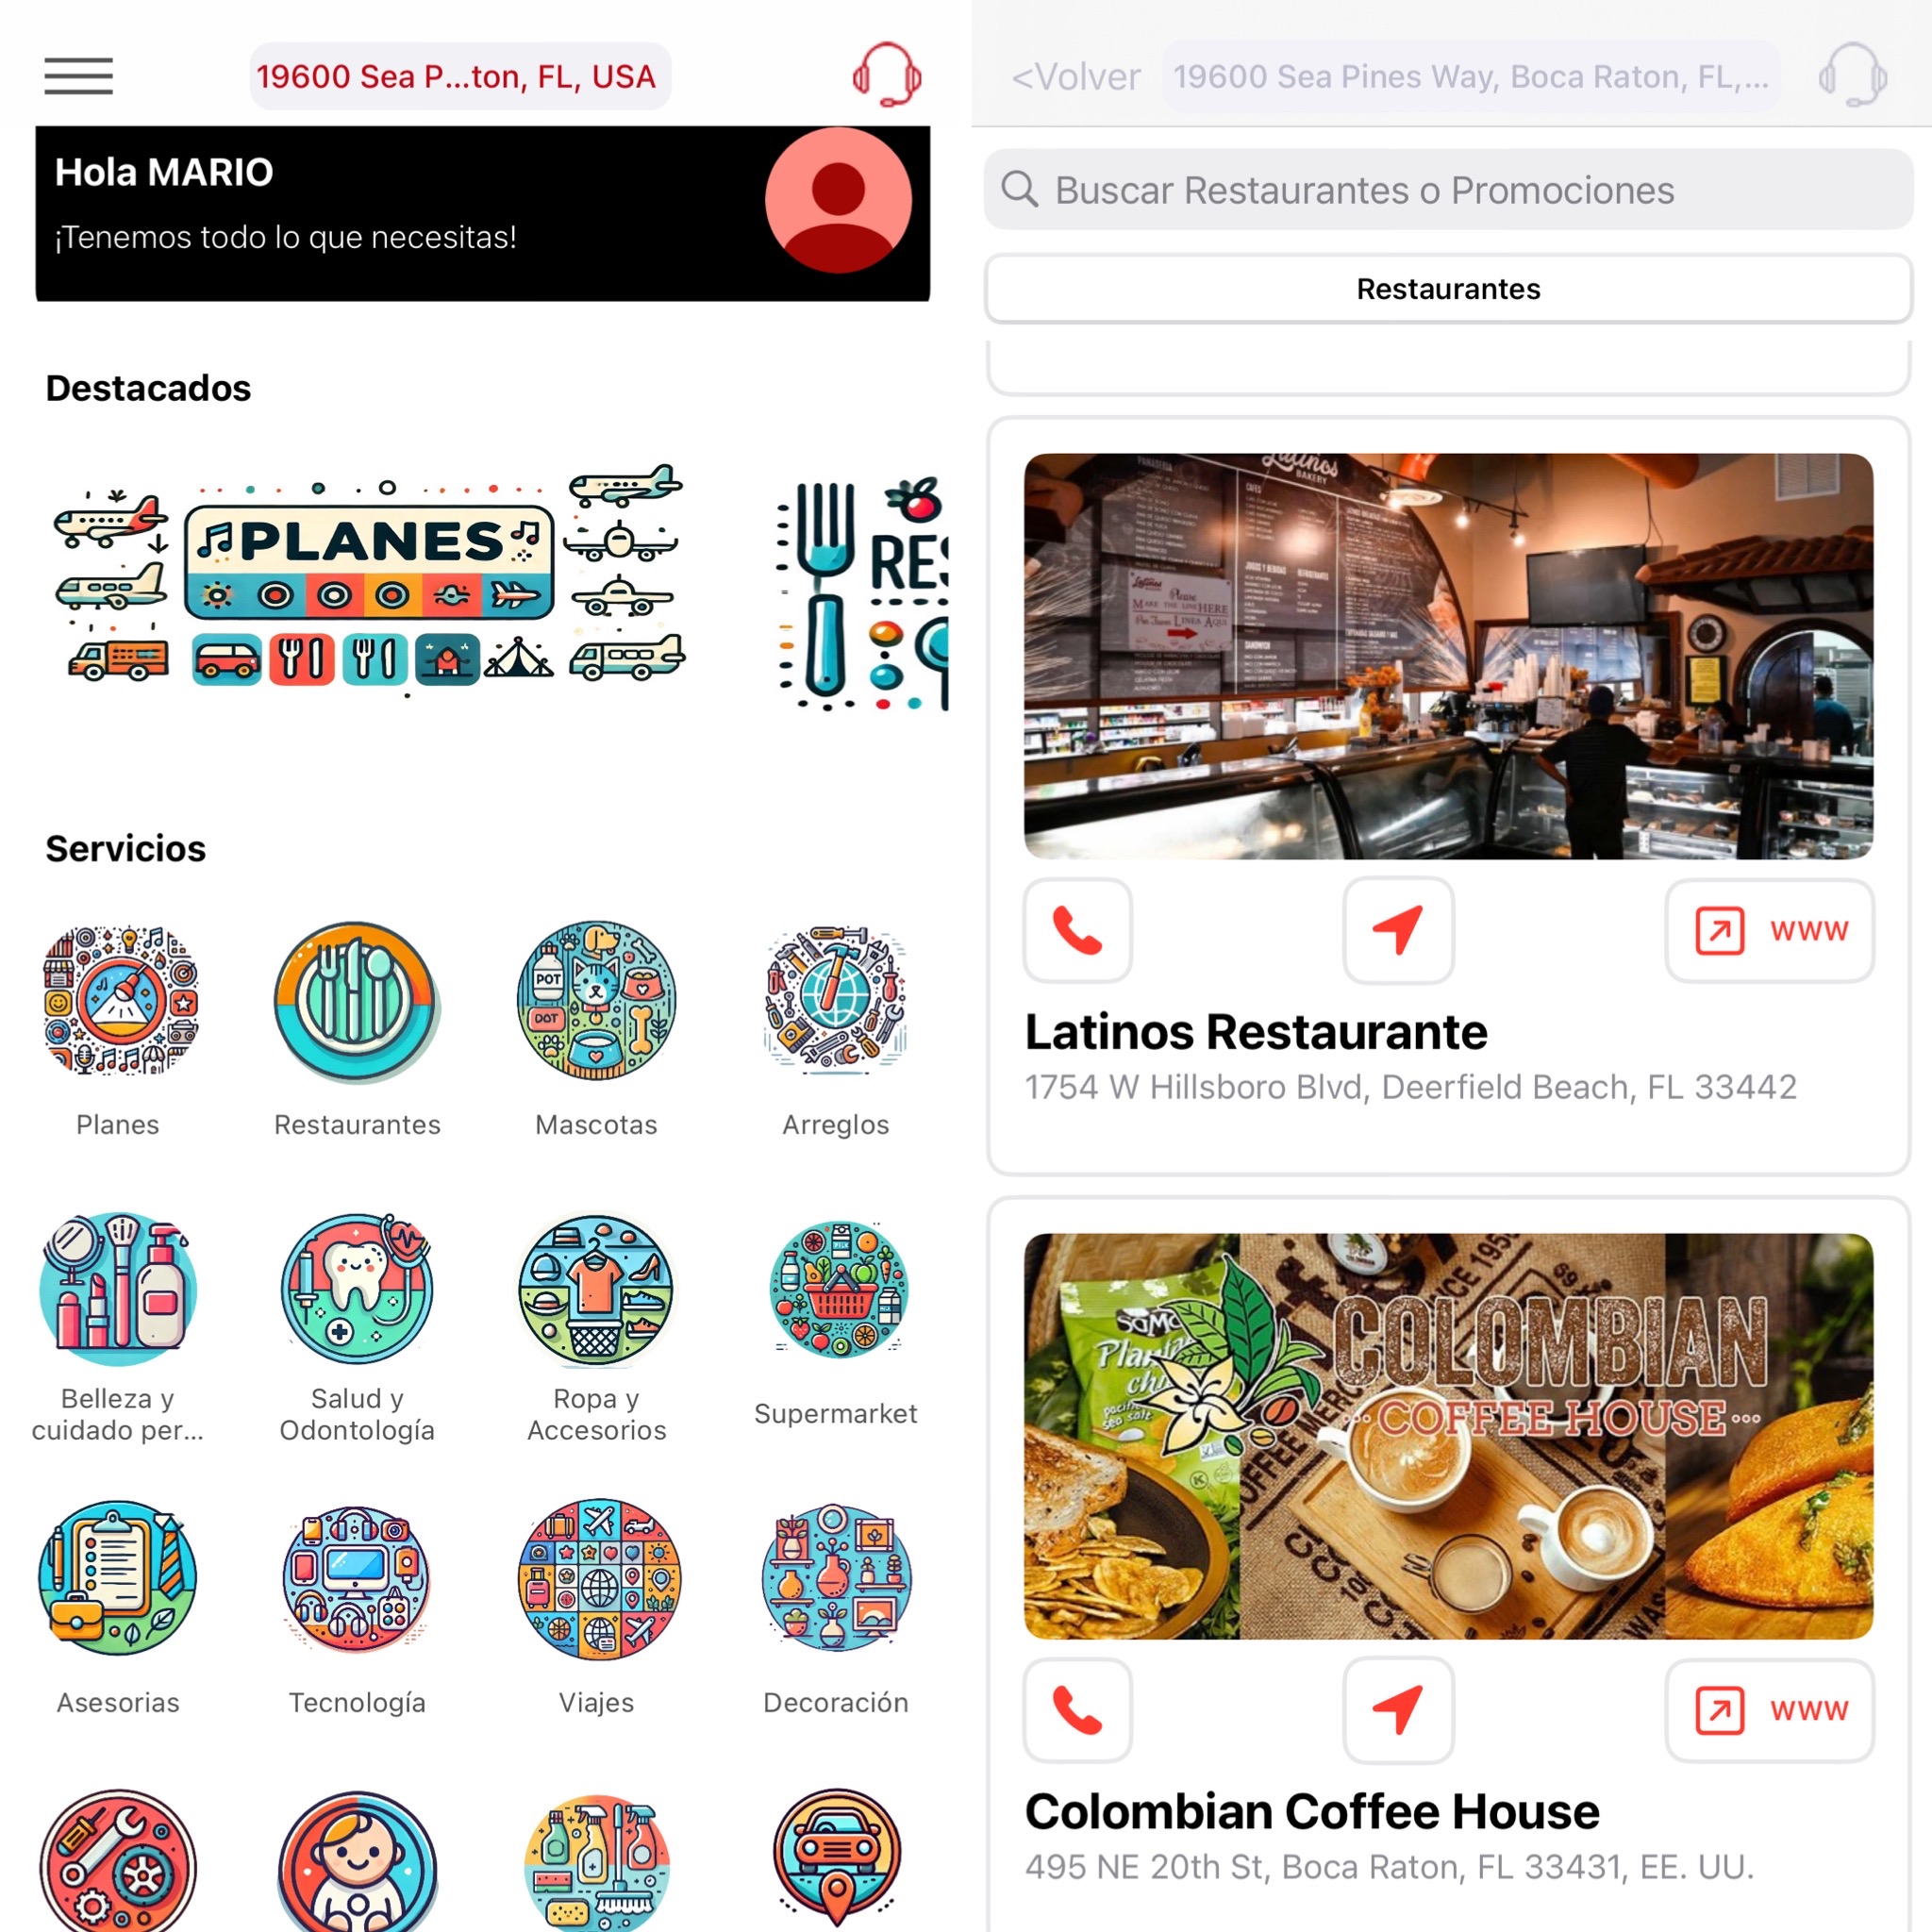Call Latinos Restaurante via phone button

tap(1077, 930)
